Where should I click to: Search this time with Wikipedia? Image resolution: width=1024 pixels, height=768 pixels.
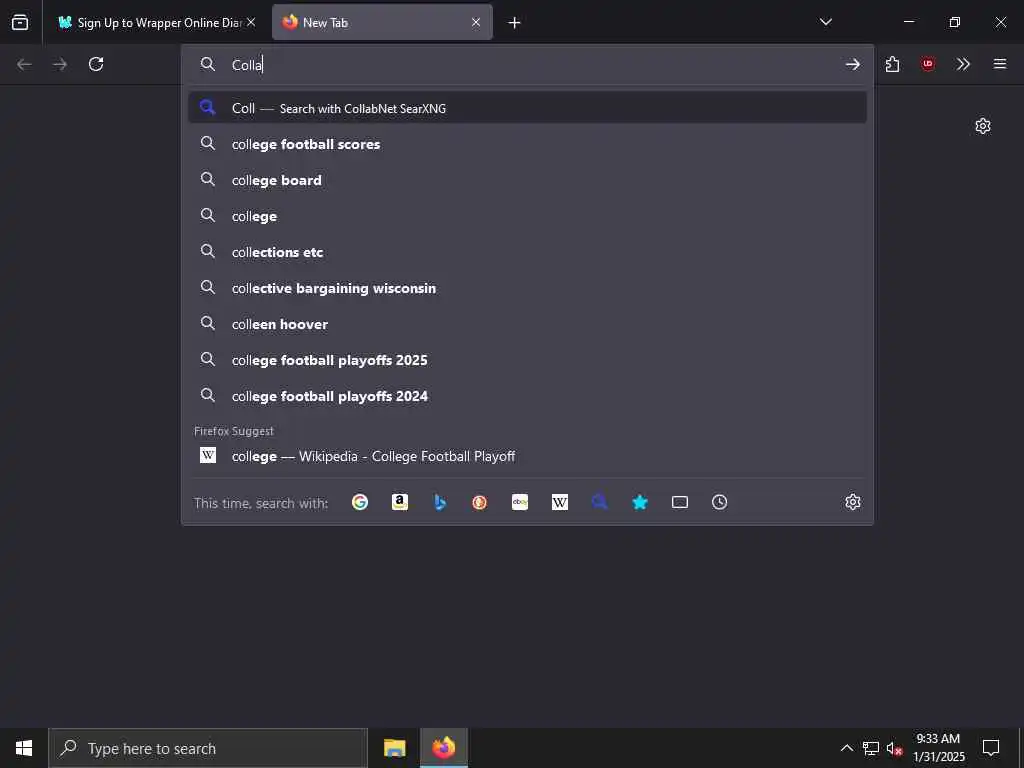(560, 502)
